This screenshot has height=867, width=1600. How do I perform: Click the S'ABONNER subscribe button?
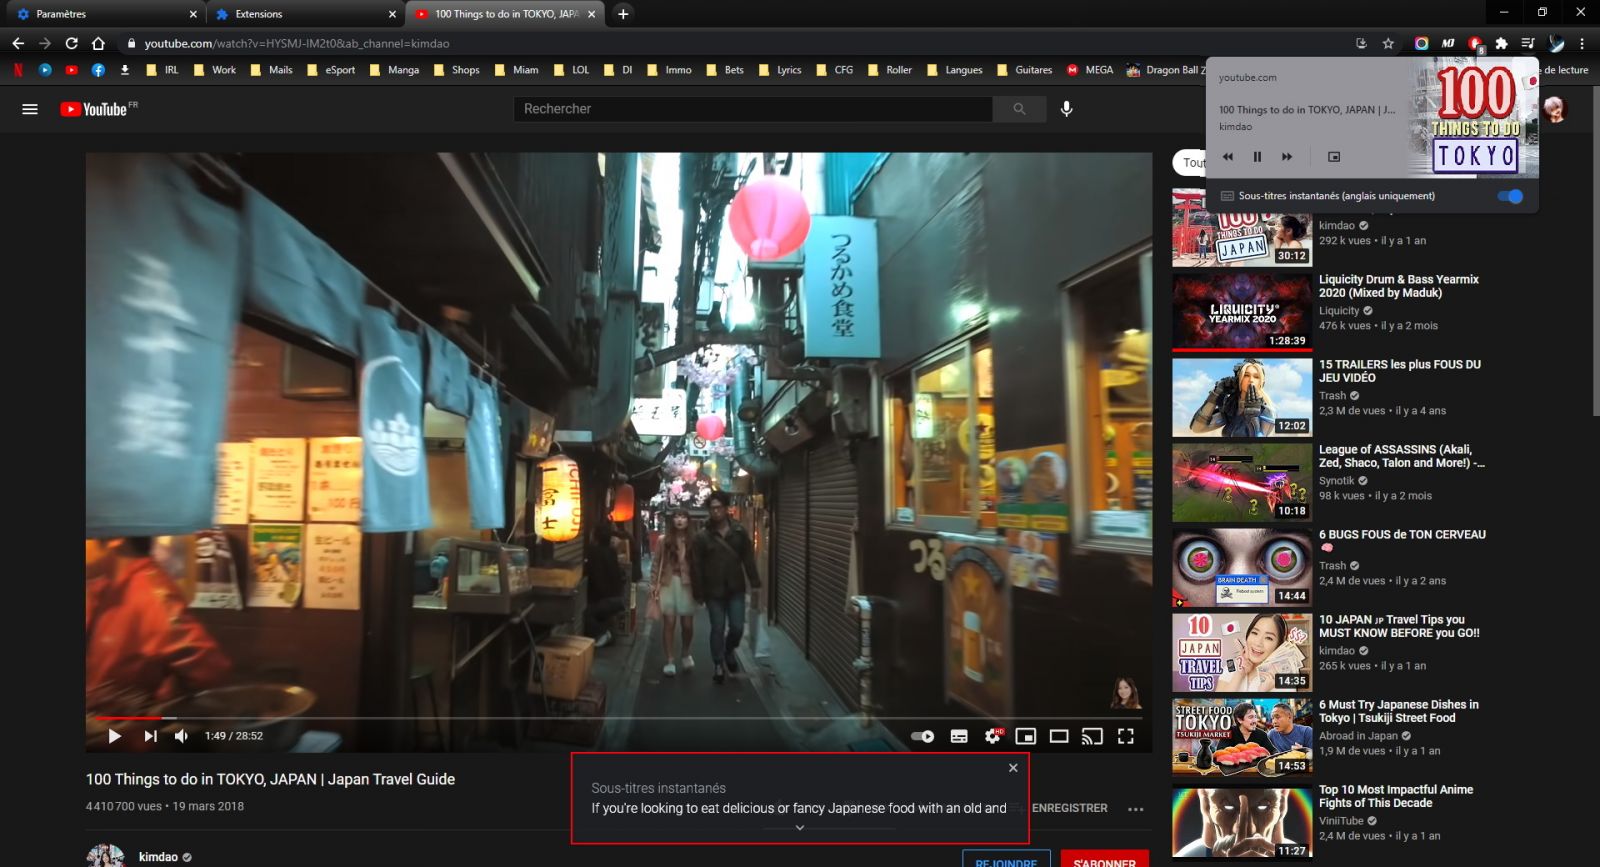click(1104, 860)
